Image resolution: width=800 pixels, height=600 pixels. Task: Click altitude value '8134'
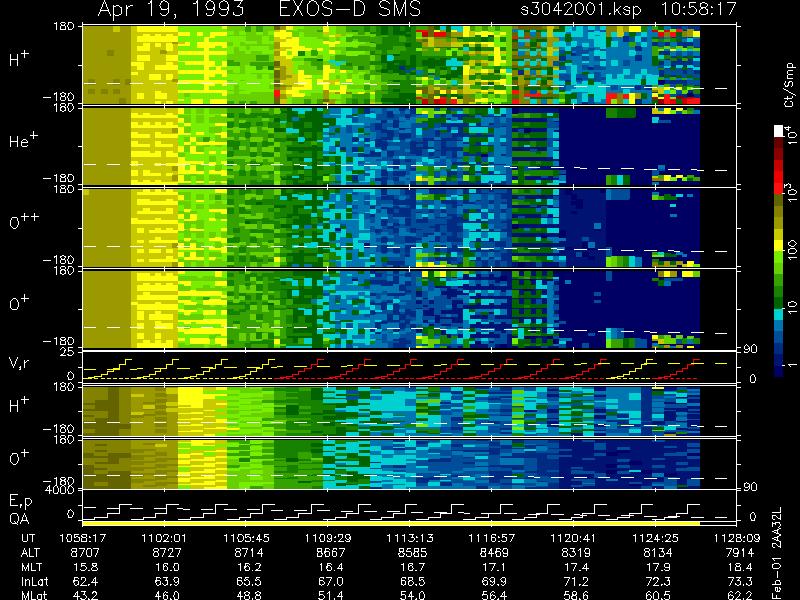click(x=658, y=553)
